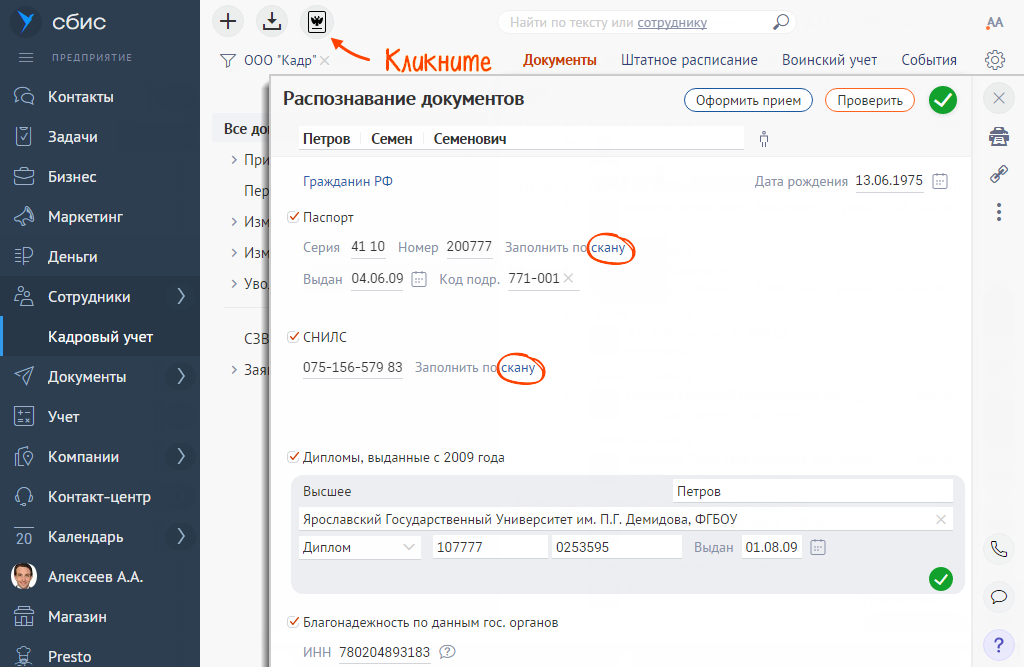Click the help question mark next to INN
Viewport: 1024px width, 667px height.
click(447, 653)
